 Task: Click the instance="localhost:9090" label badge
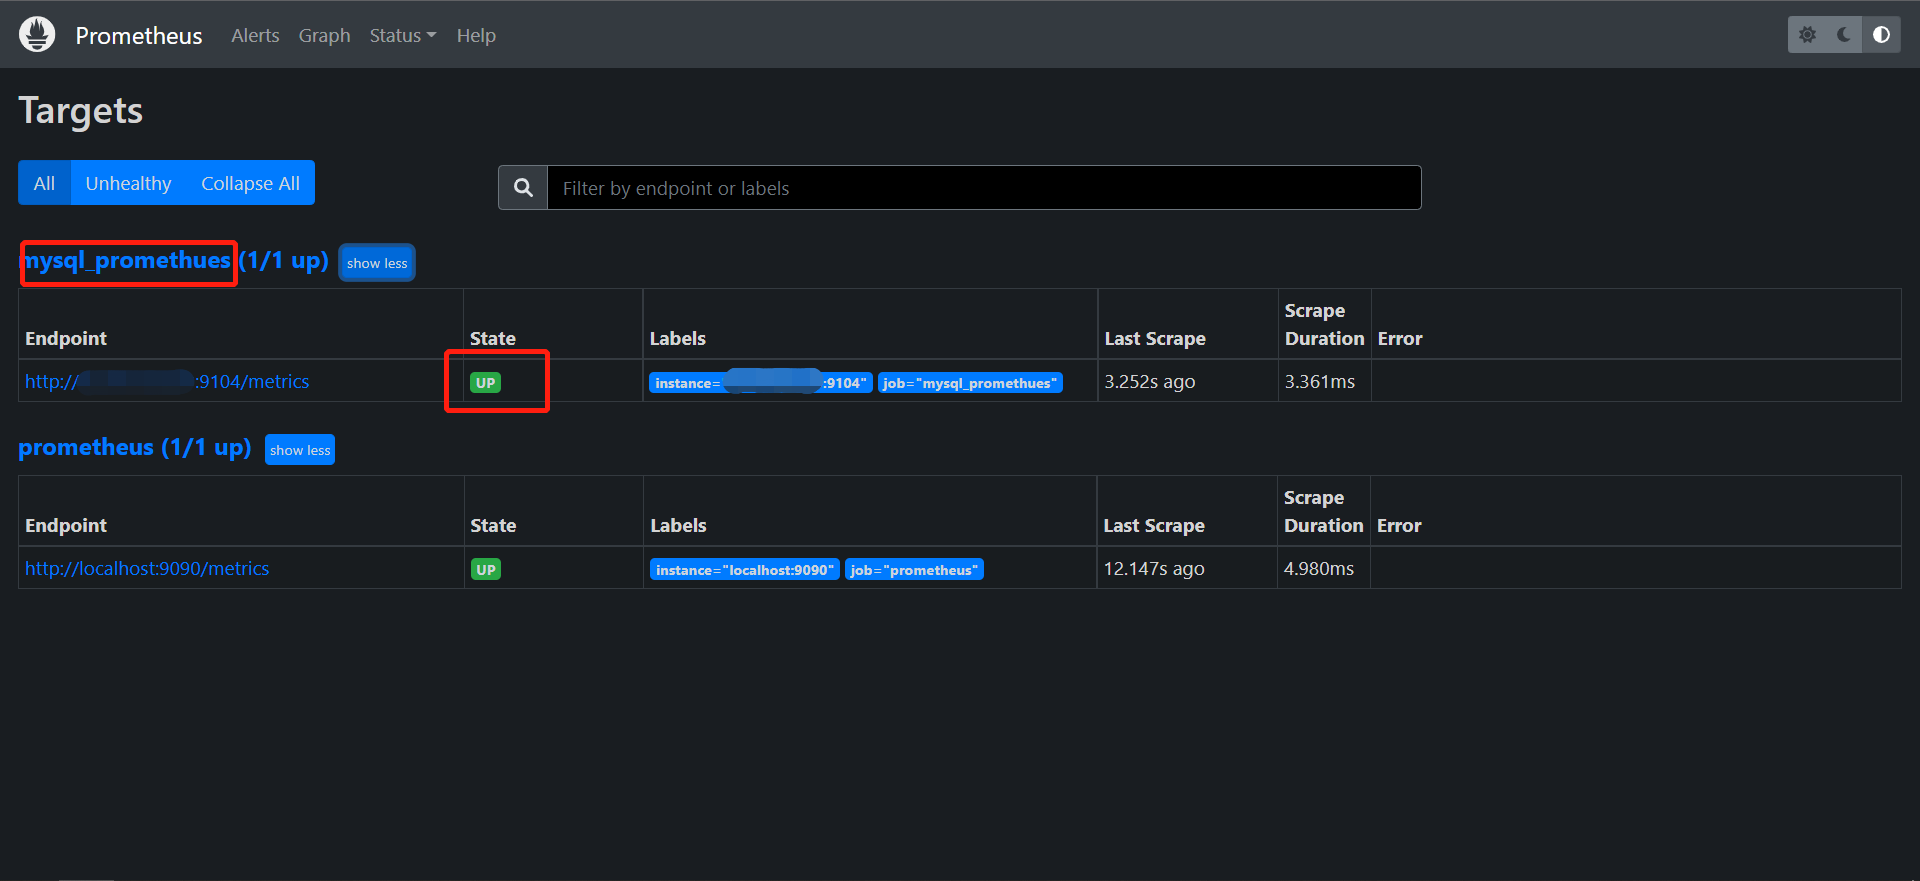click(x=744, y=569)
